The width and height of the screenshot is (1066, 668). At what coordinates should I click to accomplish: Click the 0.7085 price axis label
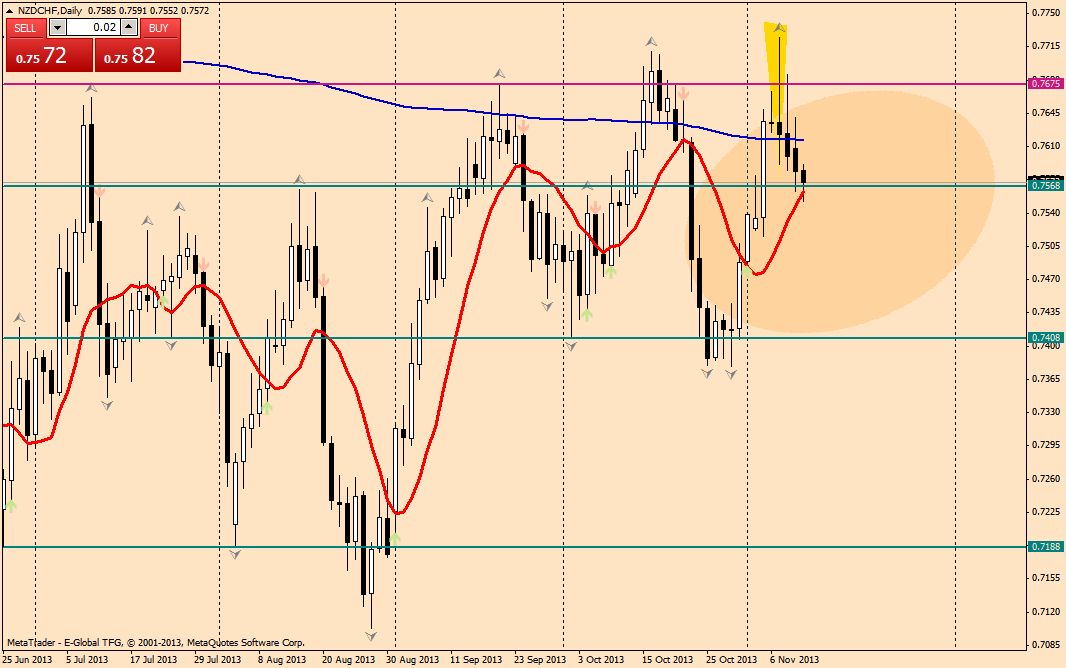tap(1046, 645)
